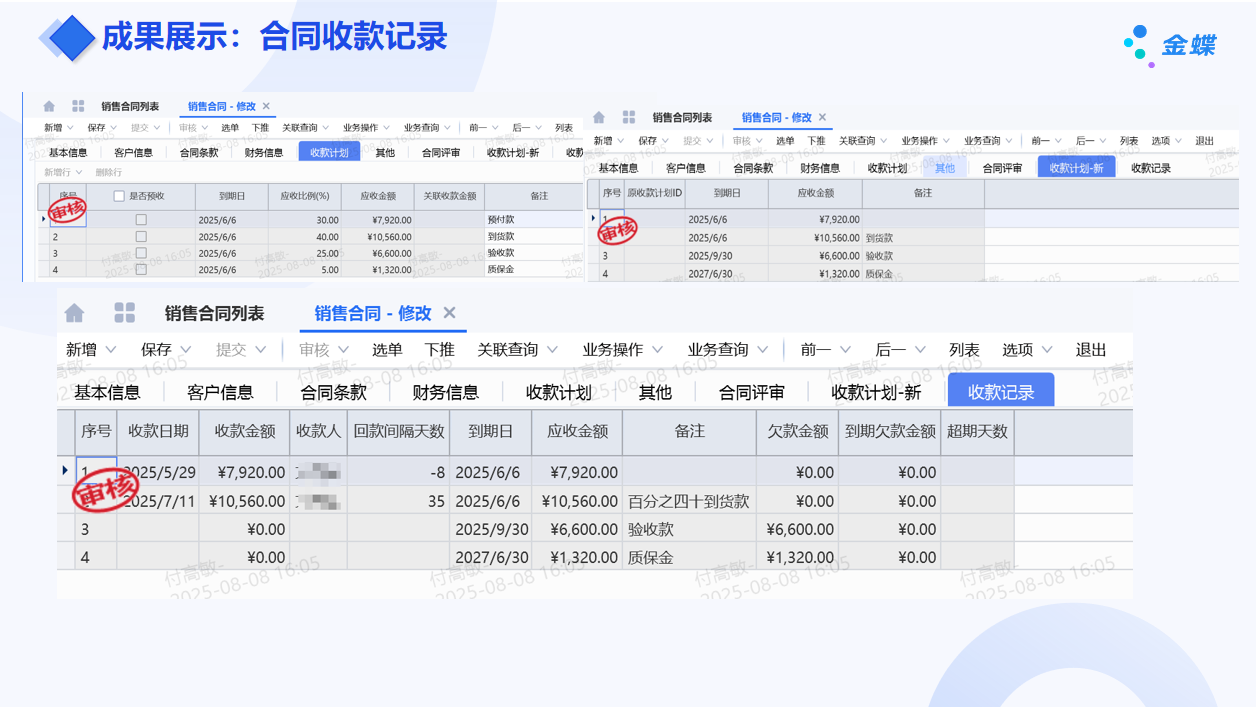The height and width of the screenshot is (707, 1256).
Task: Click the four-squares grid icon in top-right panel
Action: pyautogui.click(x=628, y=117)
